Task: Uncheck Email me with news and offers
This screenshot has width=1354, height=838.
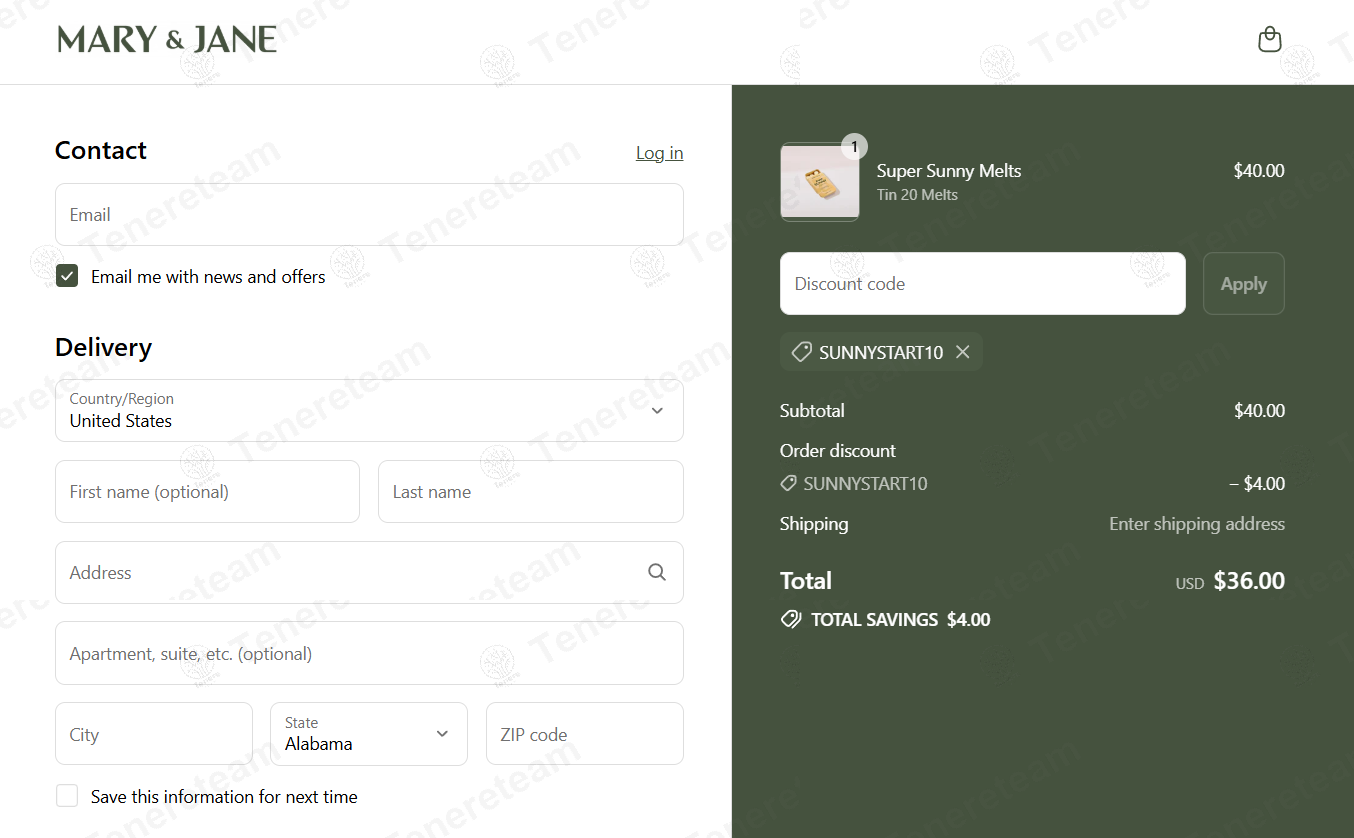Action: [x=67, y=276]
